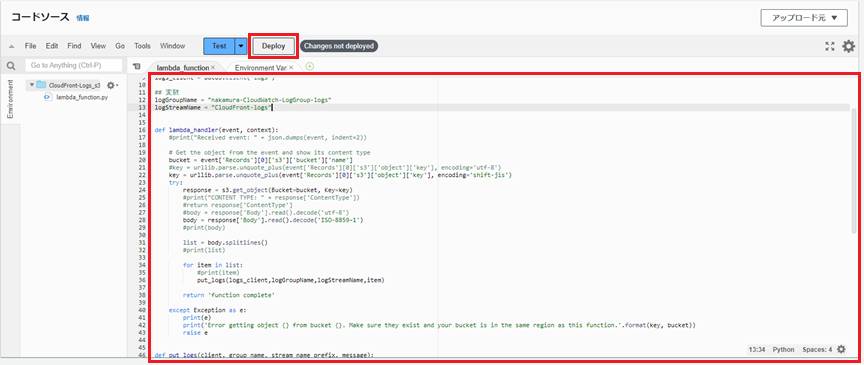Collapse the CloudFront-Logs_s3 folder arrow
Viewport: 864px width, 365px height.
pyautogui.click(x=32, y=85)
